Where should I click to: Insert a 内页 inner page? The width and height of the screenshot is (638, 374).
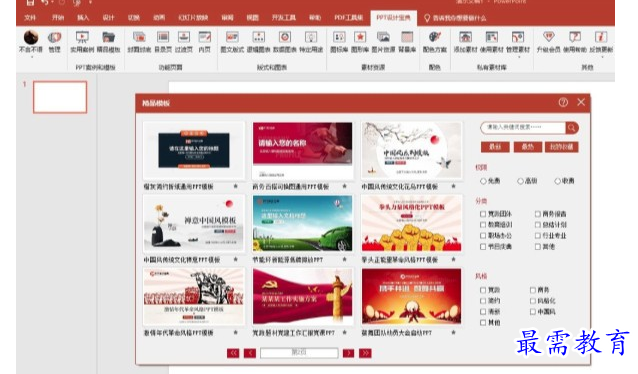(205, 42)
